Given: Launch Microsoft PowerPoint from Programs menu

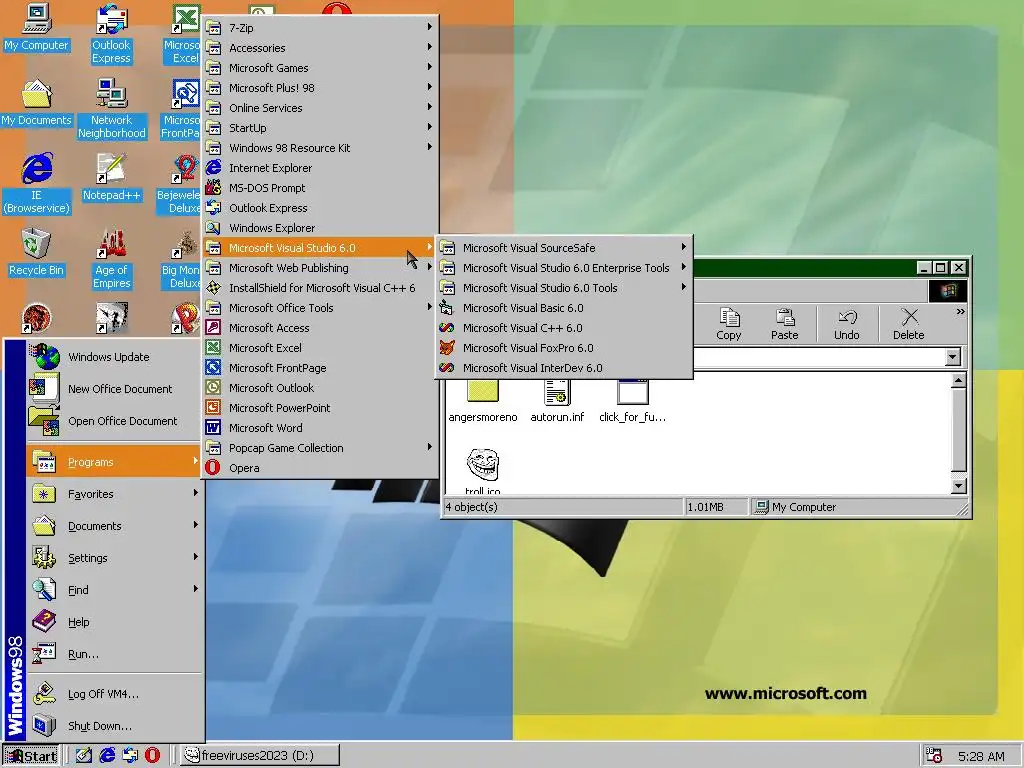Looking at the screenshot, I should [319, 408].
